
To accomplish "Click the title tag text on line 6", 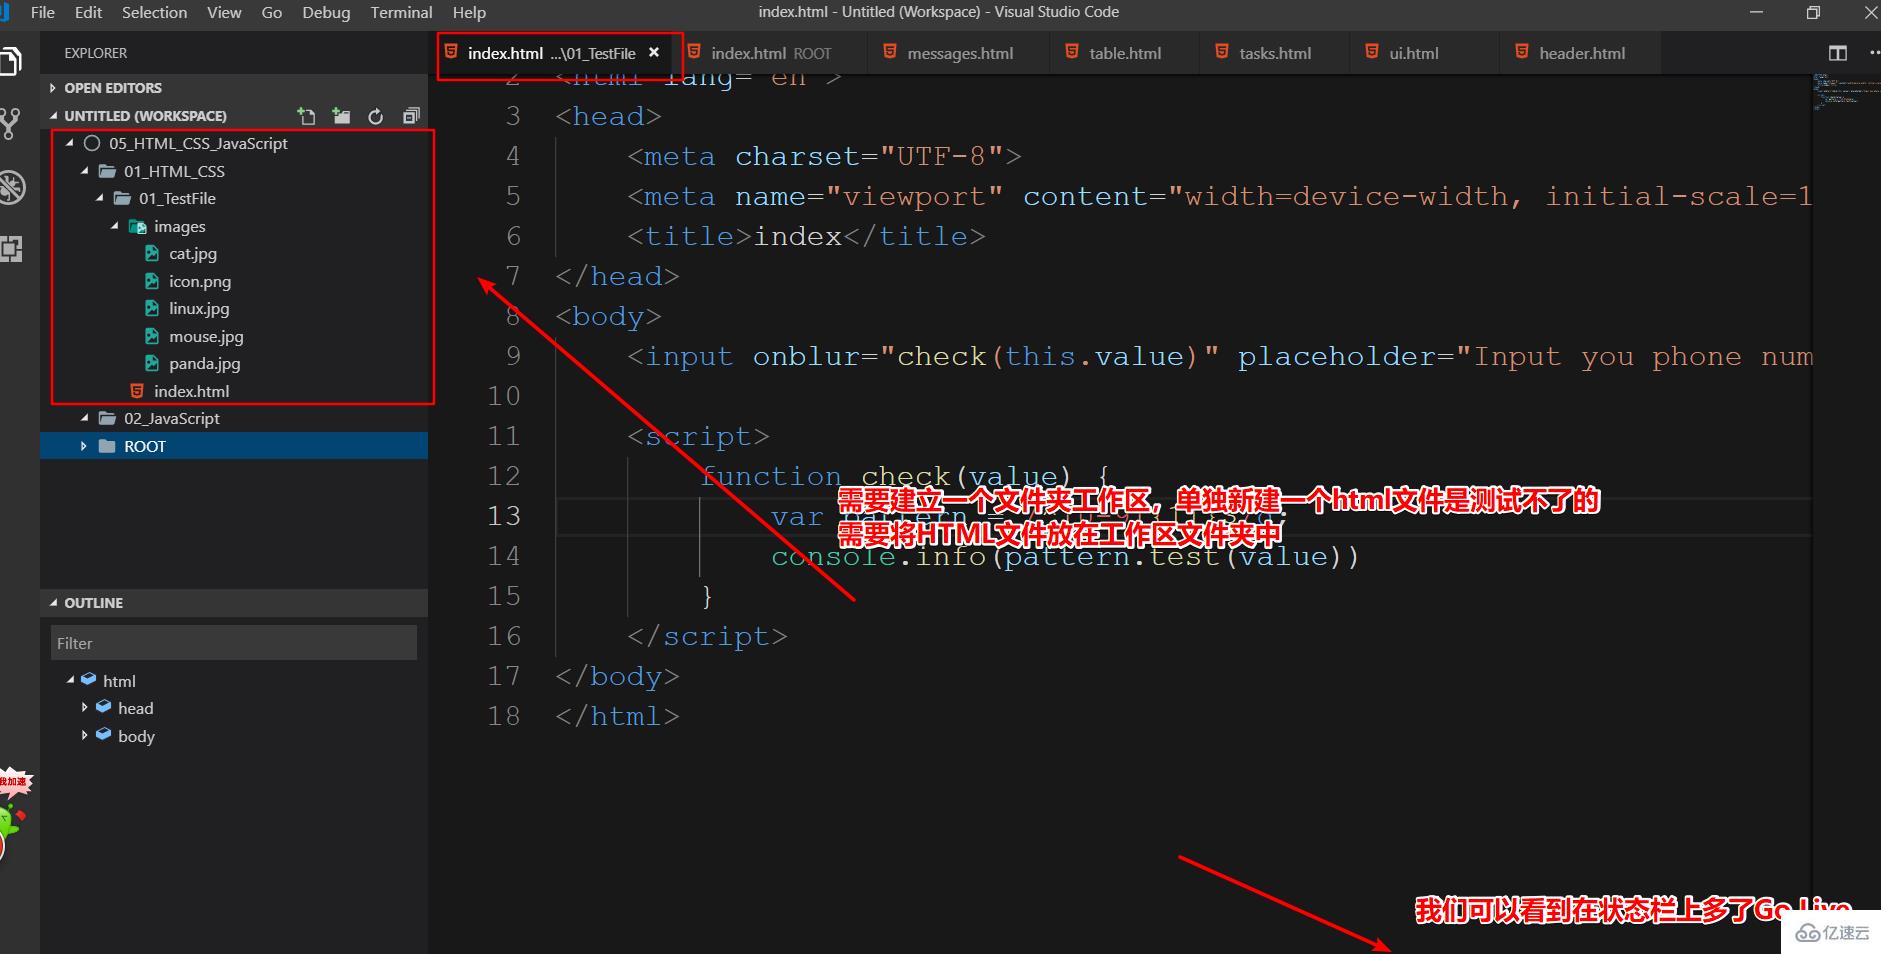I will point(806,236).
